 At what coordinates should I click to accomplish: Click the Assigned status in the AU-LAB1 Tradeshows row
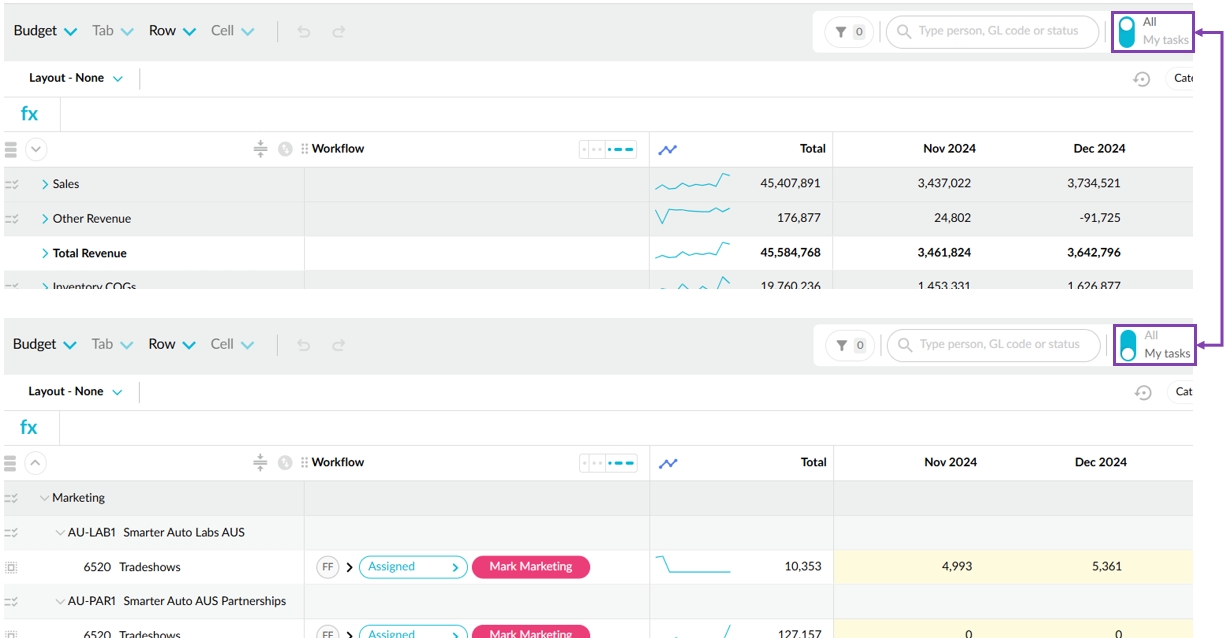click(412, 567)
